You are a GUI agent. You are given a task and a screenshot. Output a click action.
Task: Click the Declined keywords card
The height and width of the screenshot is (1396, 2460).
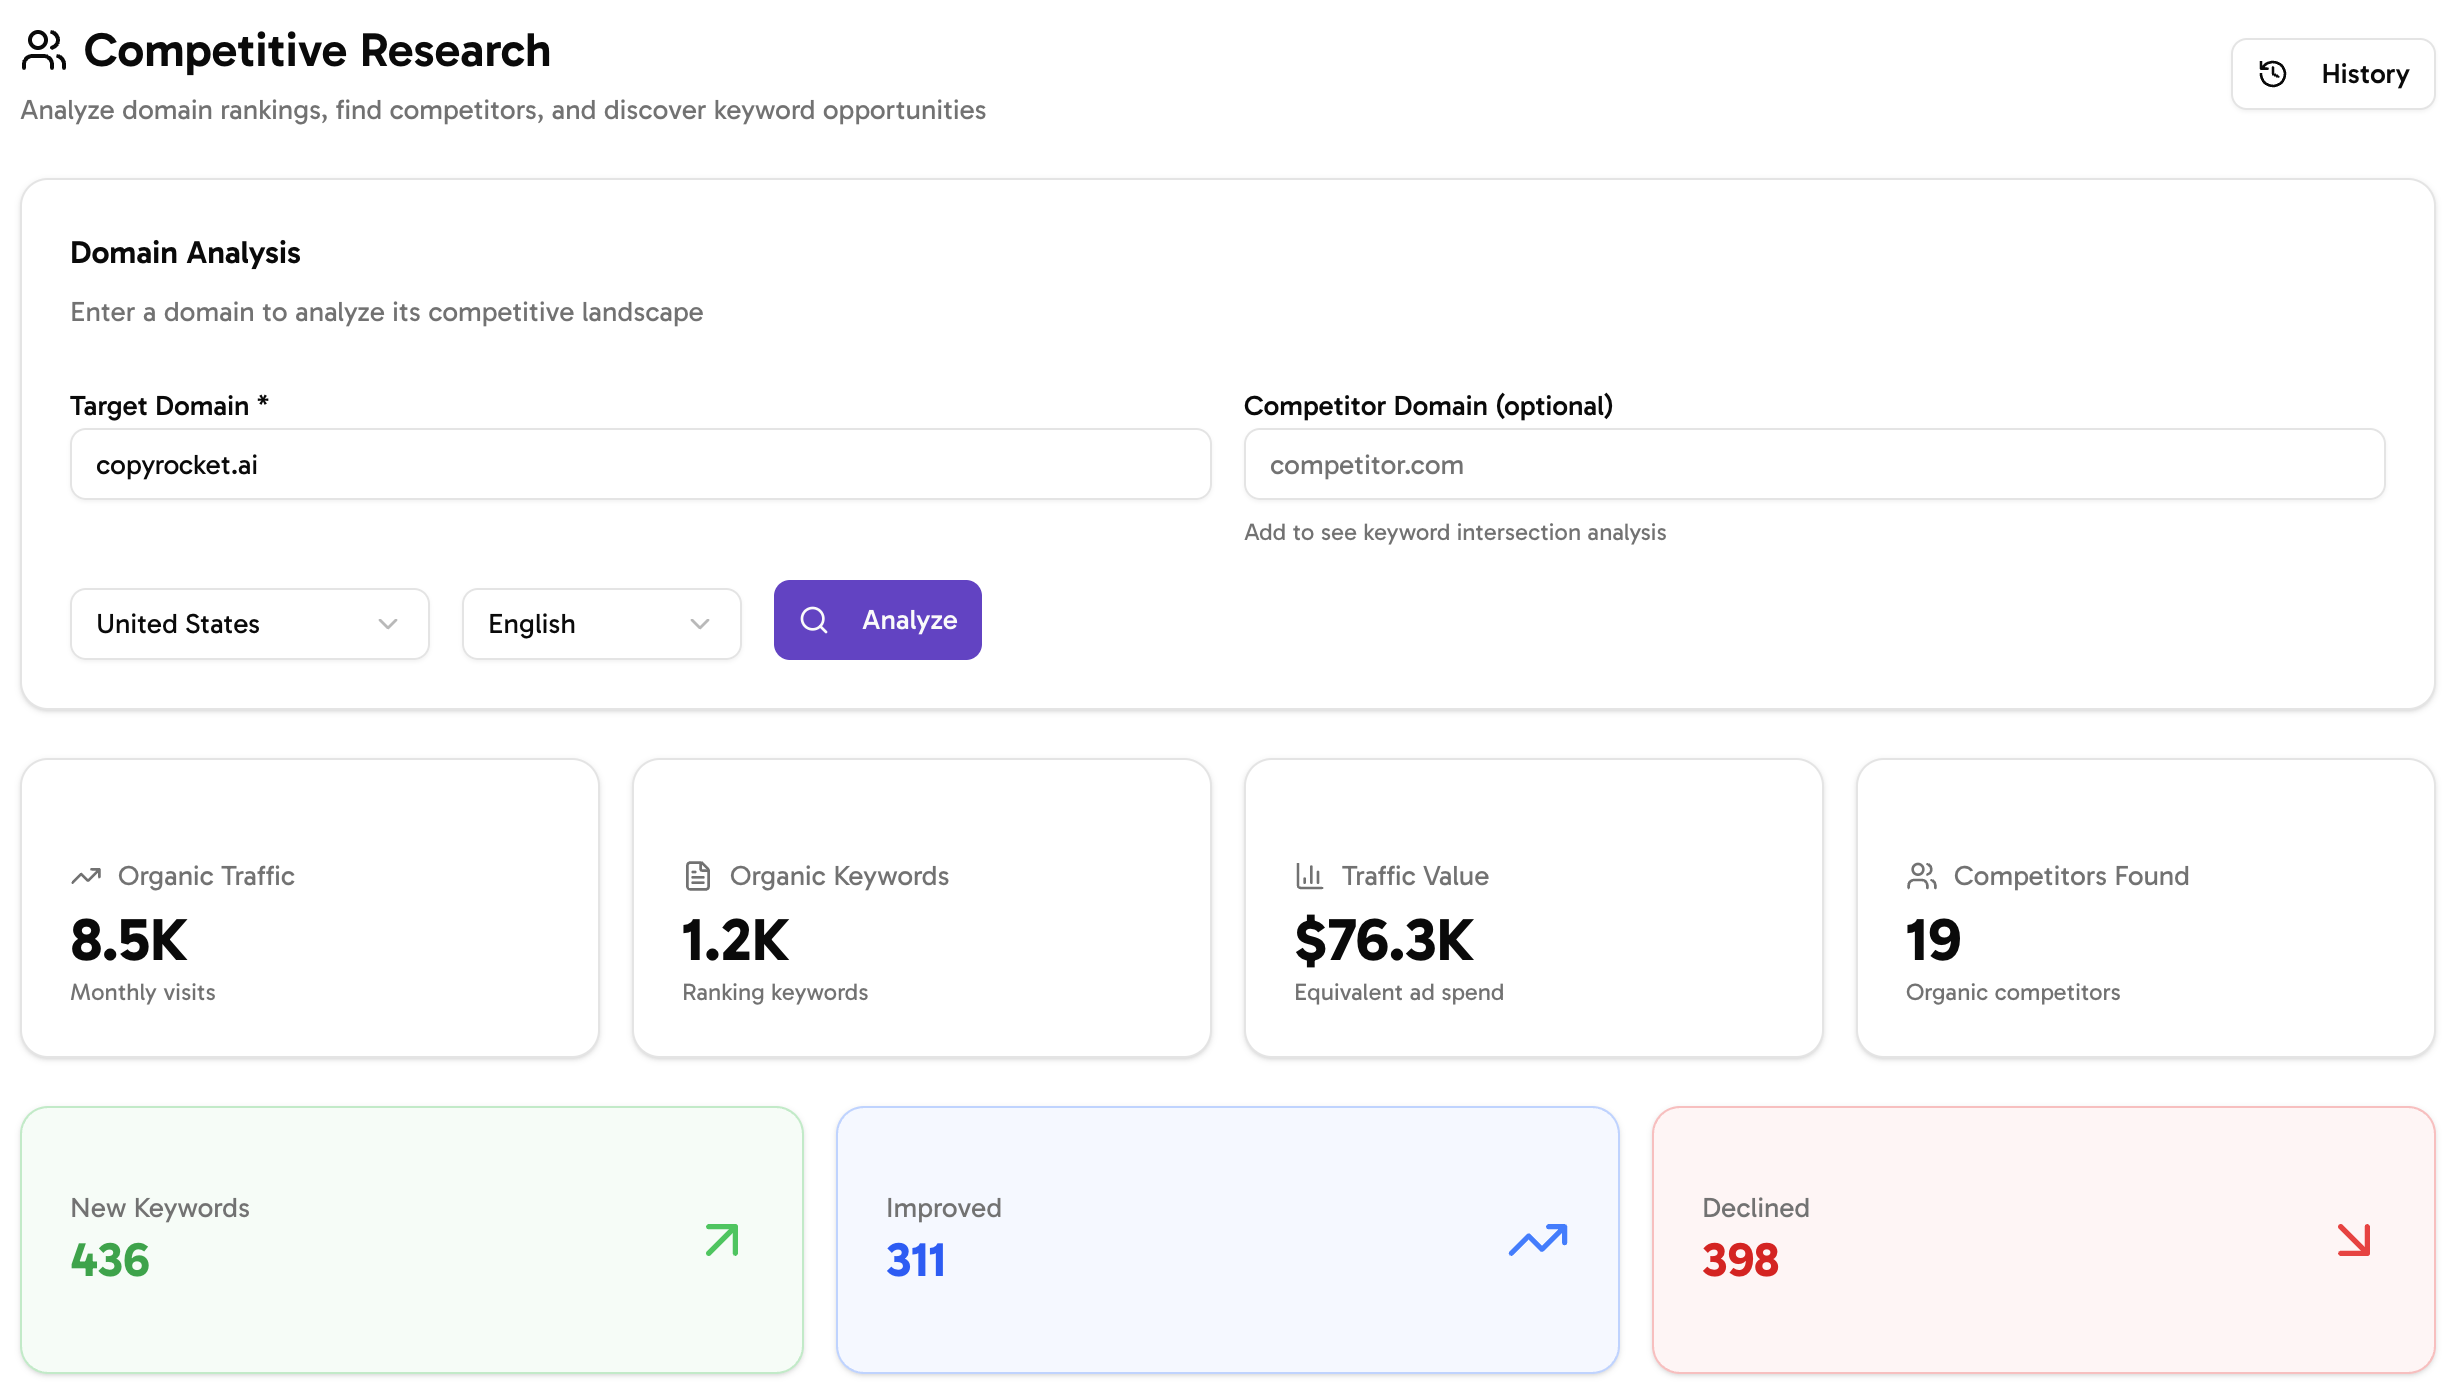(2044, 1240)
